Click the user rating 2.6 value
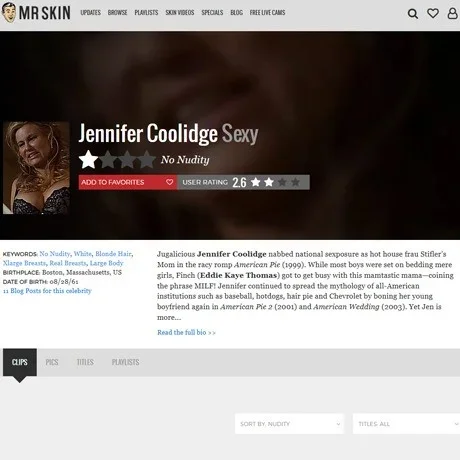The height and width of the screenshot is (460, 460). [239, 182]
